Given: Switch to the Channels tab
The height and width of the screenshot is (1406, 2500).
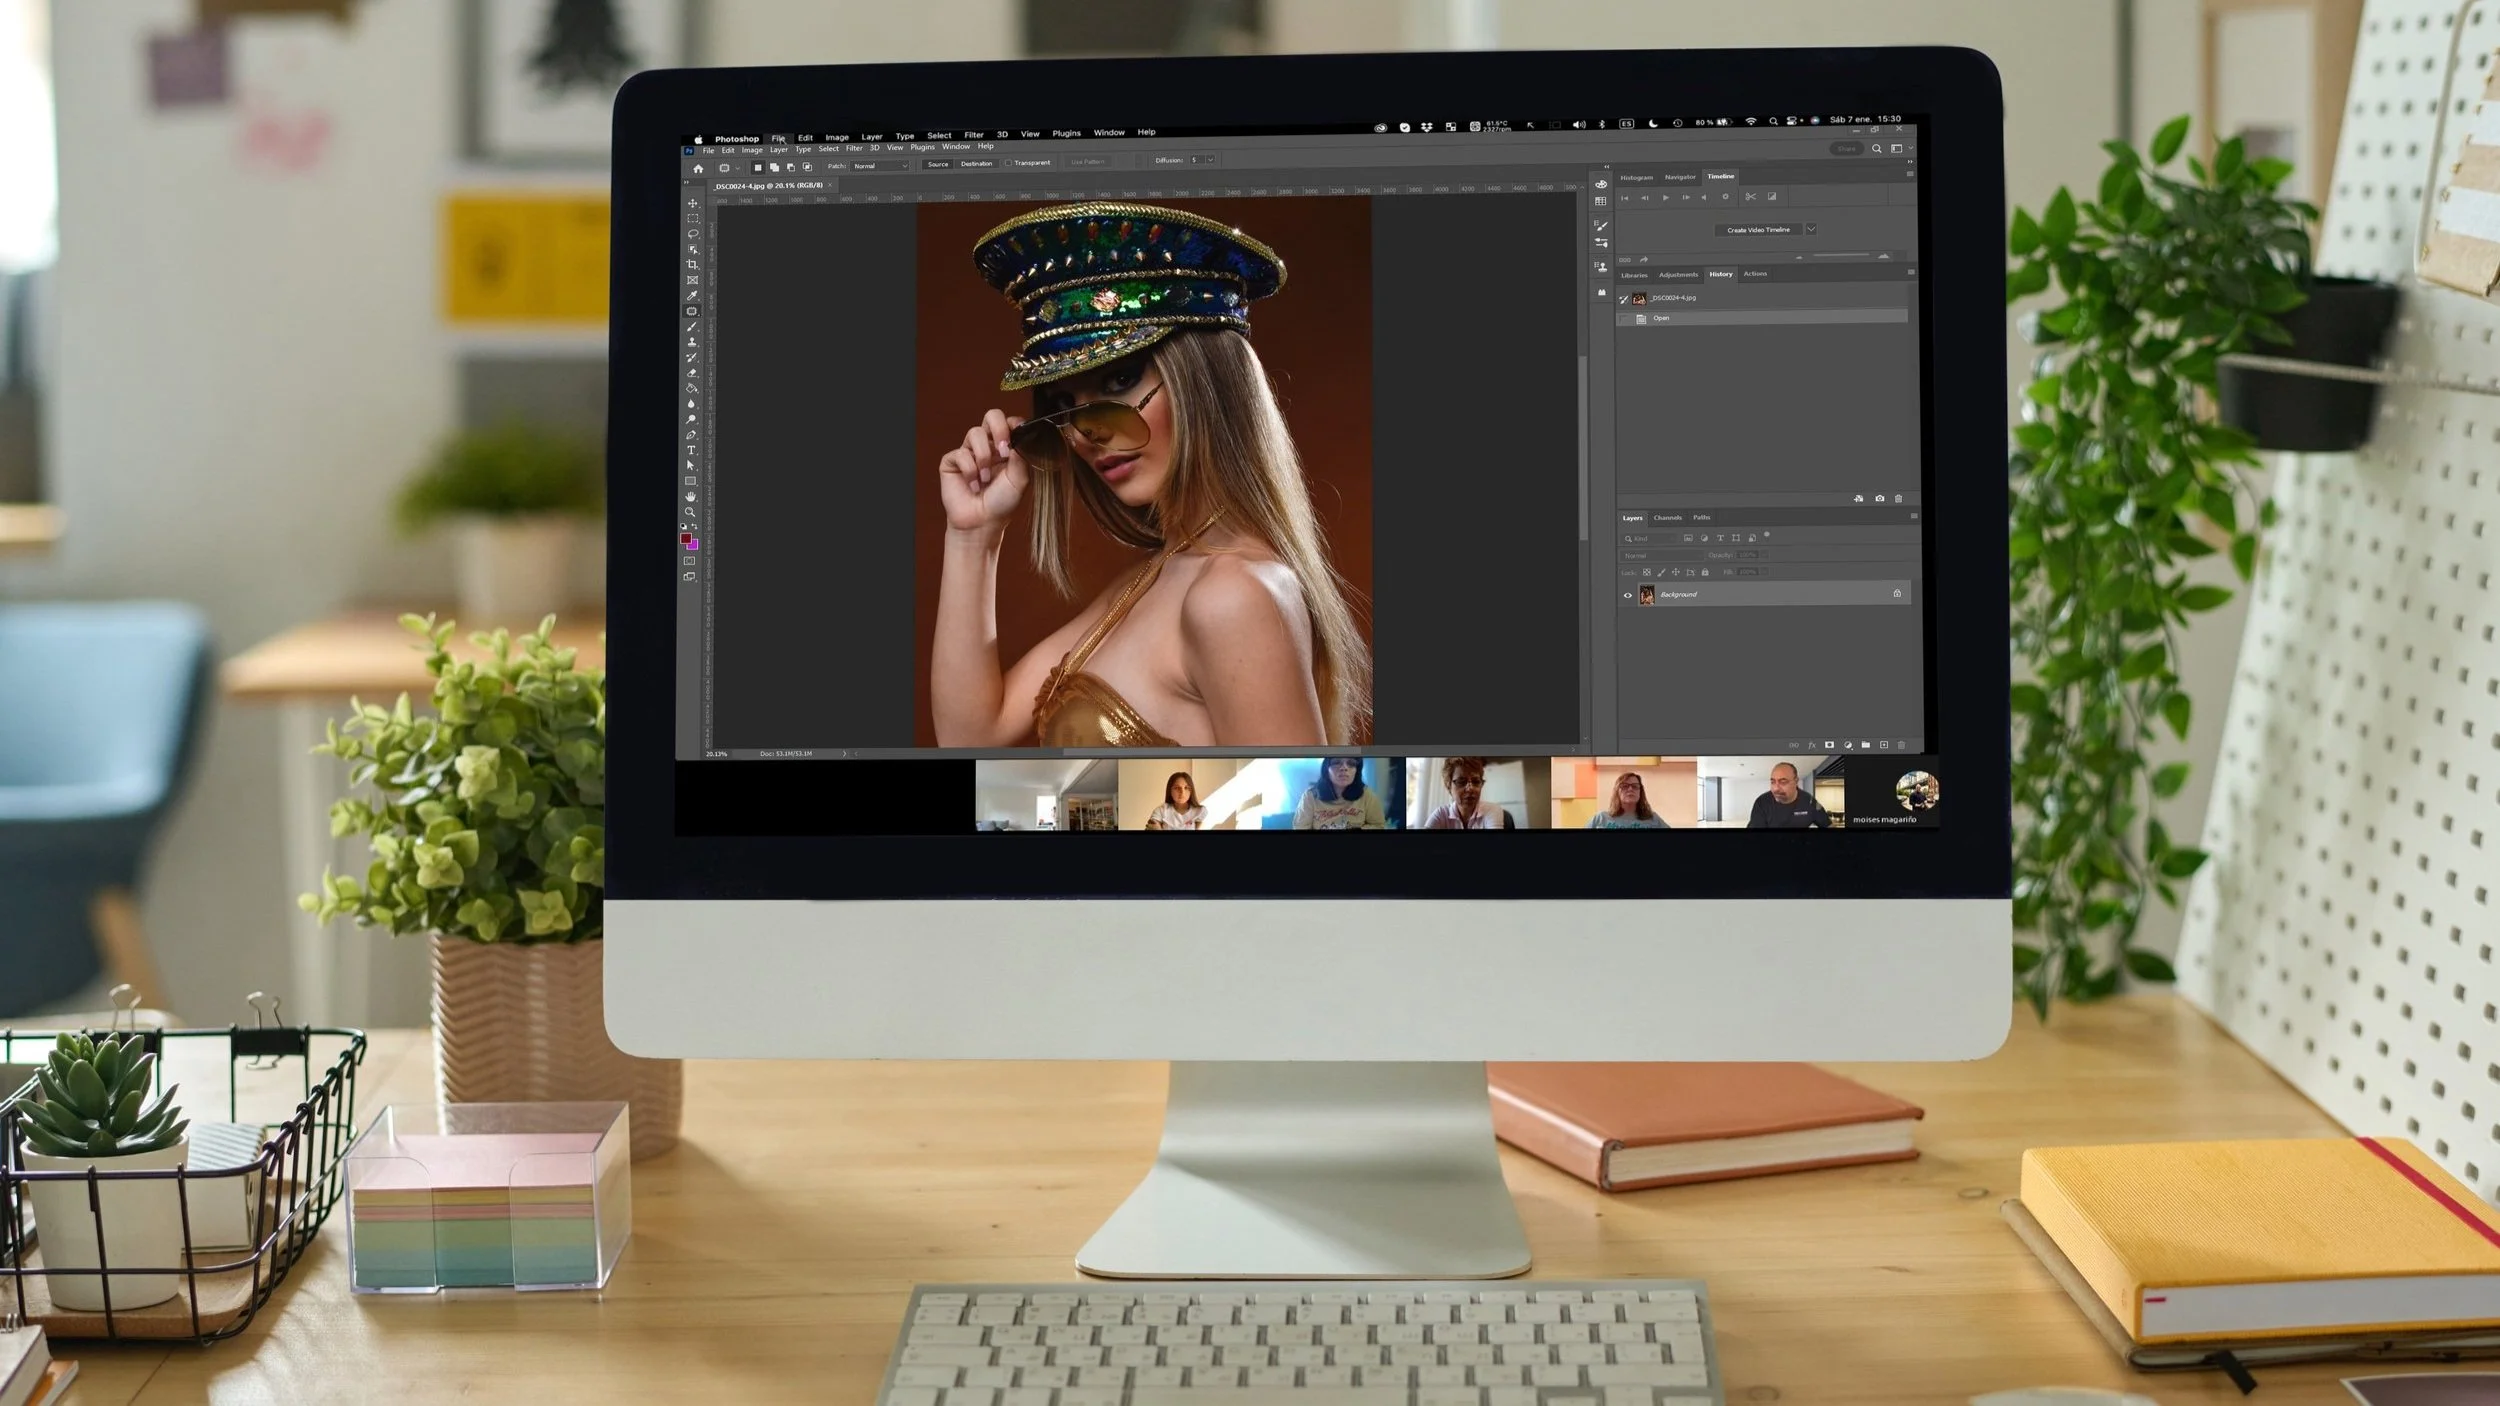Looking at the screenshot, I should pos(1668,518).
